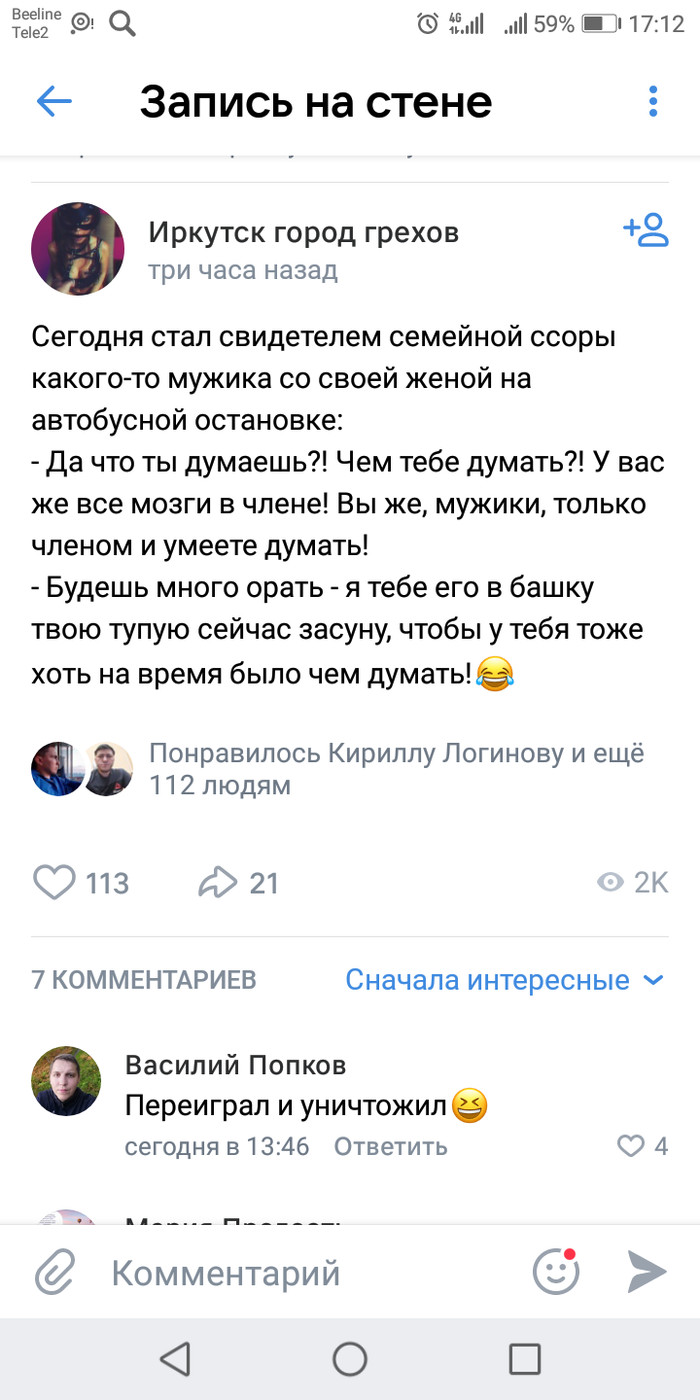The image size is (700, 1400).
Task: Like the post using the heart icon
Action: pyautogui.click(x=58, y=882)
